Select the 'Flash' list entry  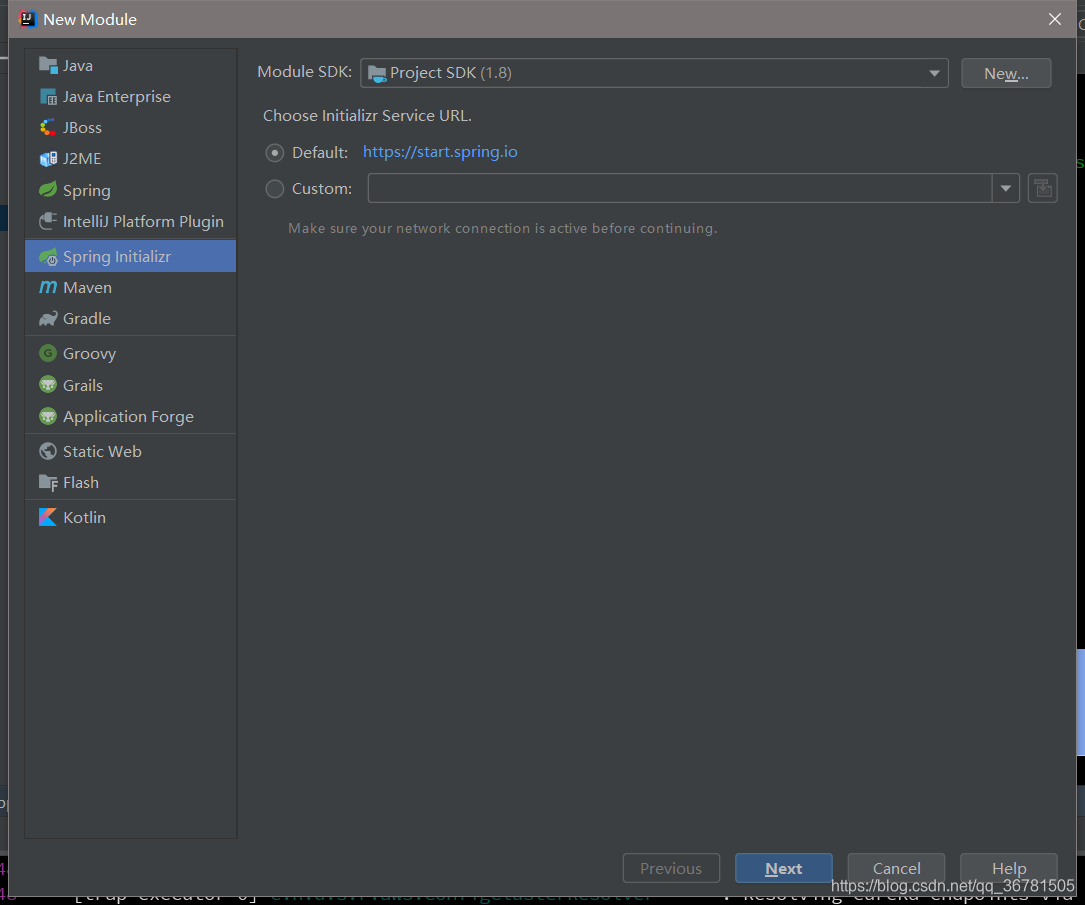tap(130, 482)
